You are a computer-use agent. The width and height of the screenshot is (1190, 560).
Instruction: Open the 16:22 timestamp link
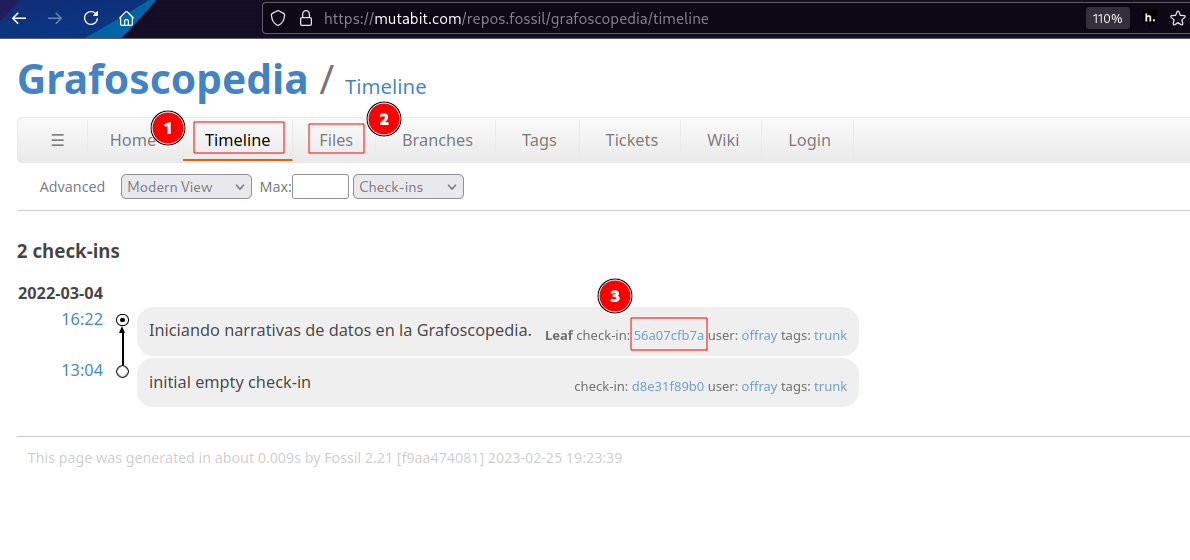point(82,319)
